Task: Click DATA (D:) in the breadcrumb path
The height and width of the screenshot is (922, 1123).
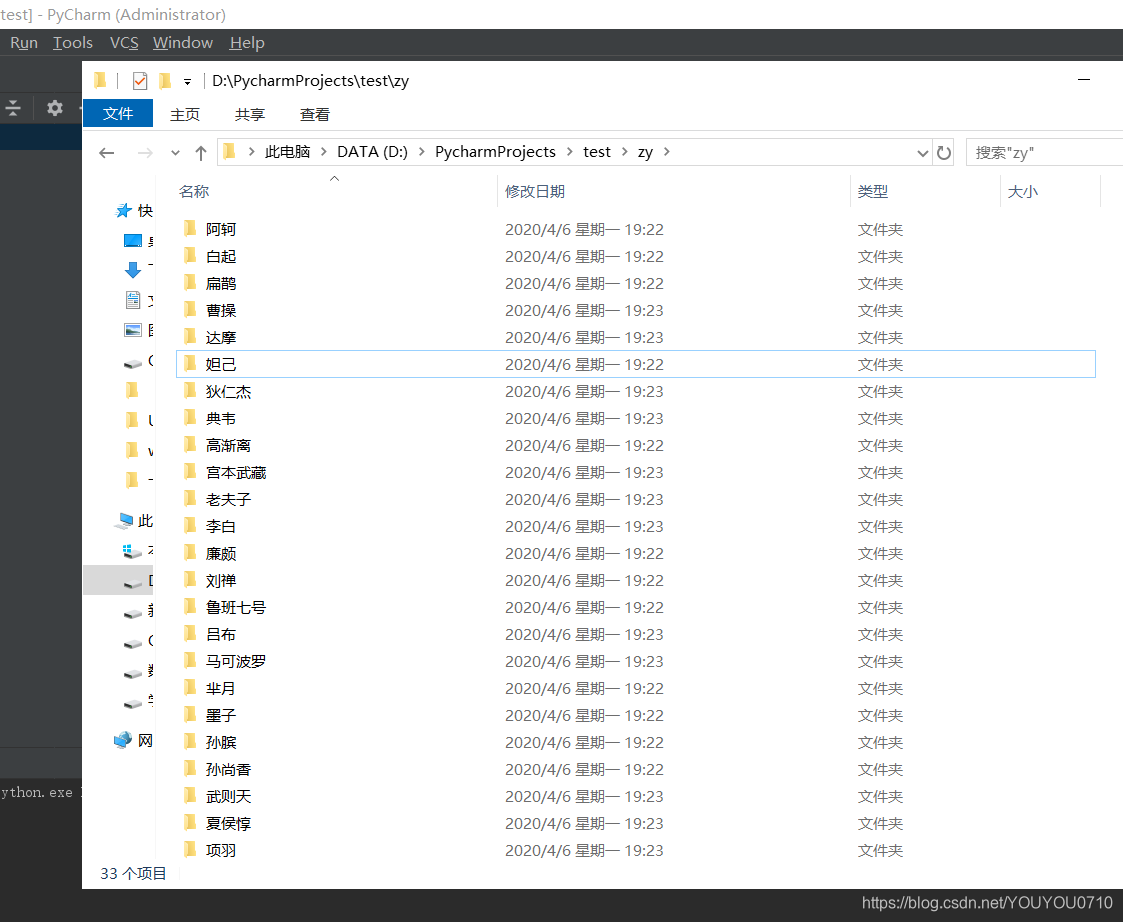Action: click(x=371, y=151)
